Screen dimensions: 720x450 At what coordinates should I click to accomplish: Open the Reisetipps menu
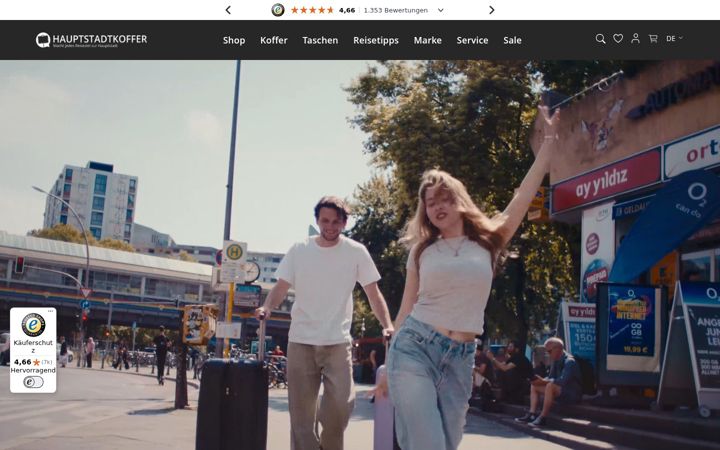click(376, 40)
